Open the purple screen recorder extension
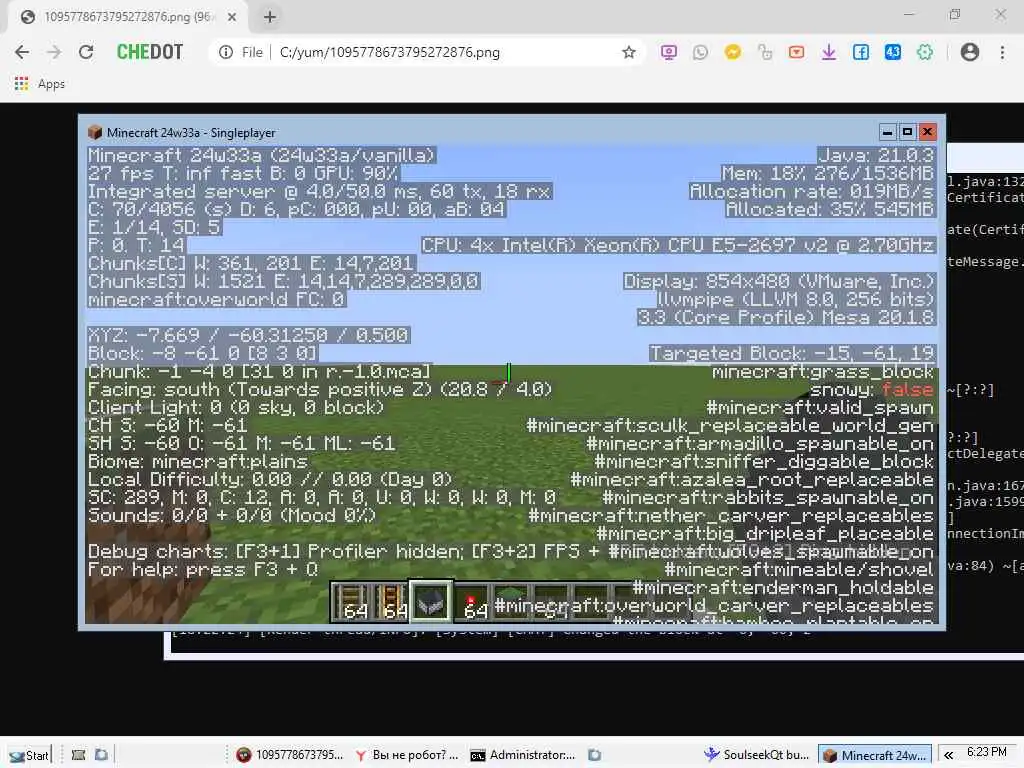 (668, 52)
